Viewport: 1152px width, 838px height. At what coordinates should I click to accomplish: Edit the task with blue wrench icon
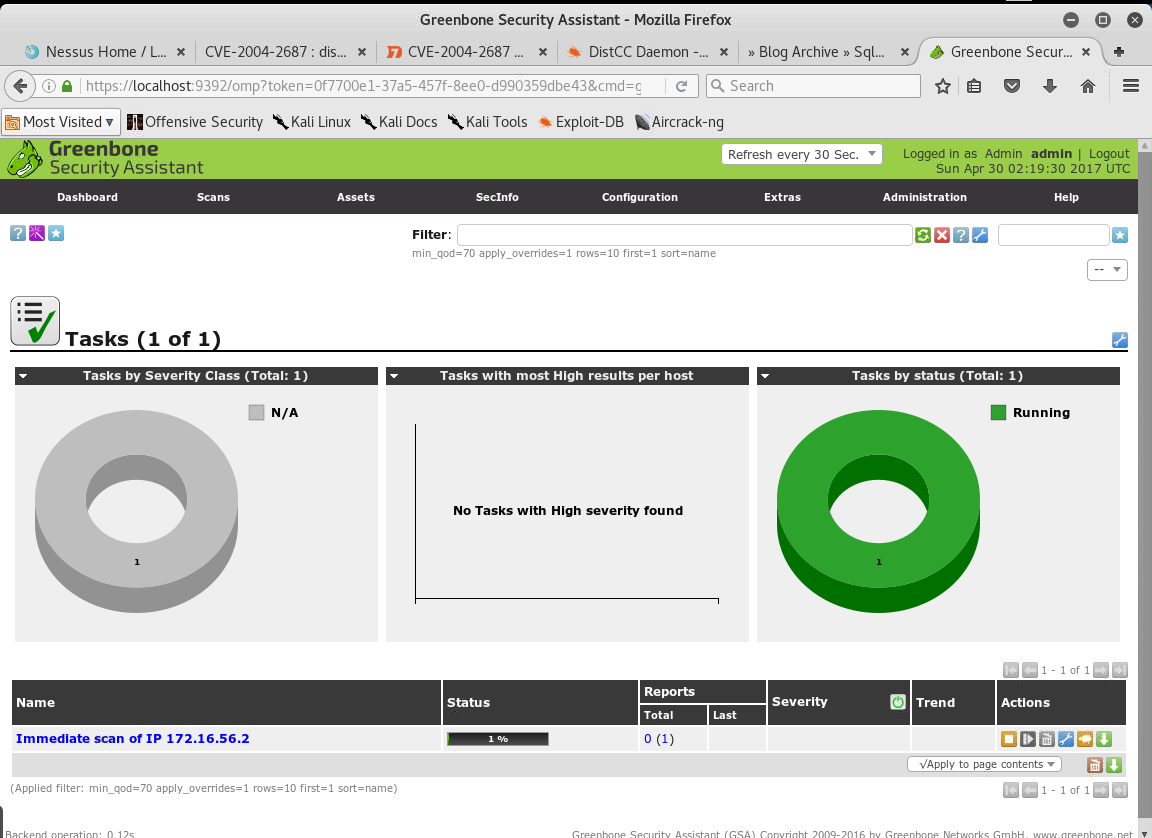(x=1065, y=739)
